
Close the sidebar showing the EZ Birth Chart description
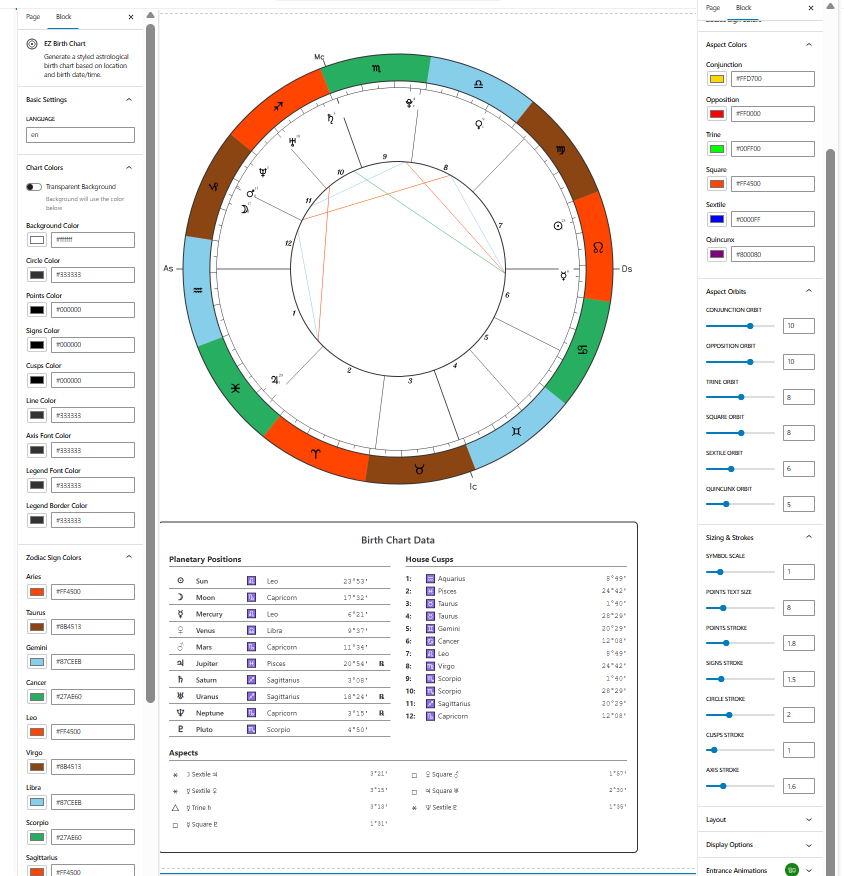pos(131,17)
